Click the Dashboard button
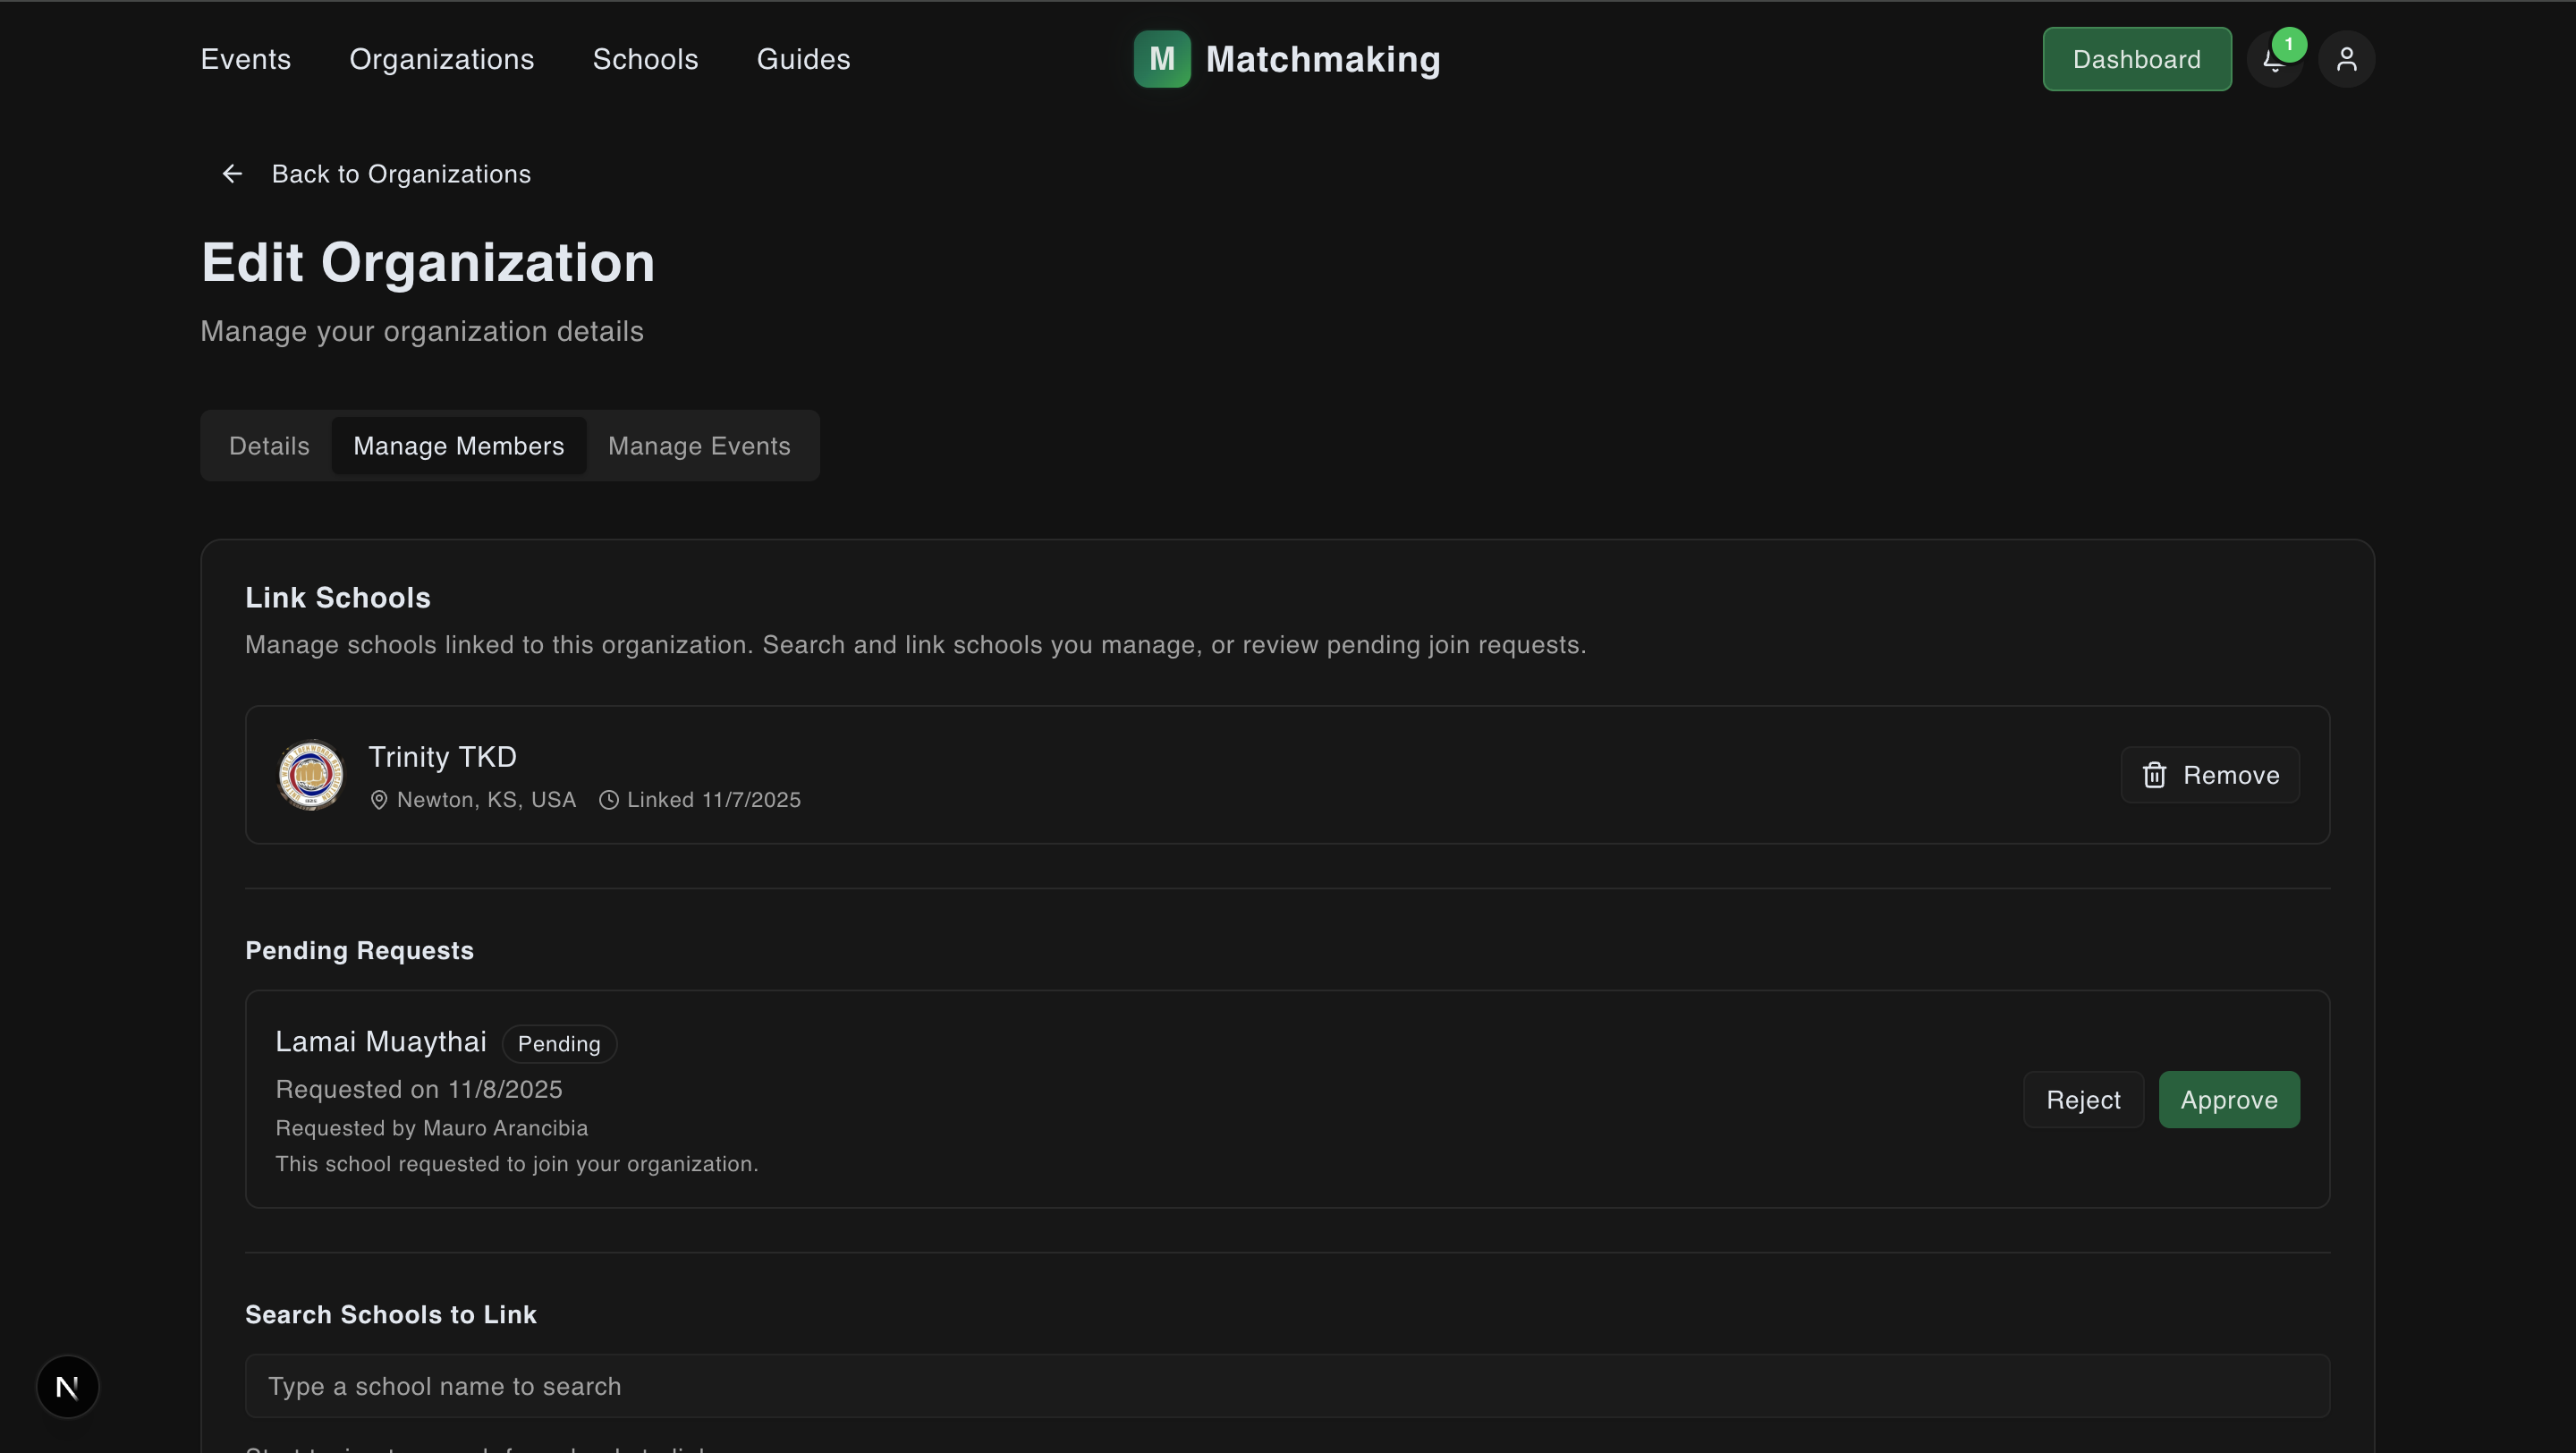Image resolution: width=2576 pixels, height=1453 pixels. (2137, 59)
